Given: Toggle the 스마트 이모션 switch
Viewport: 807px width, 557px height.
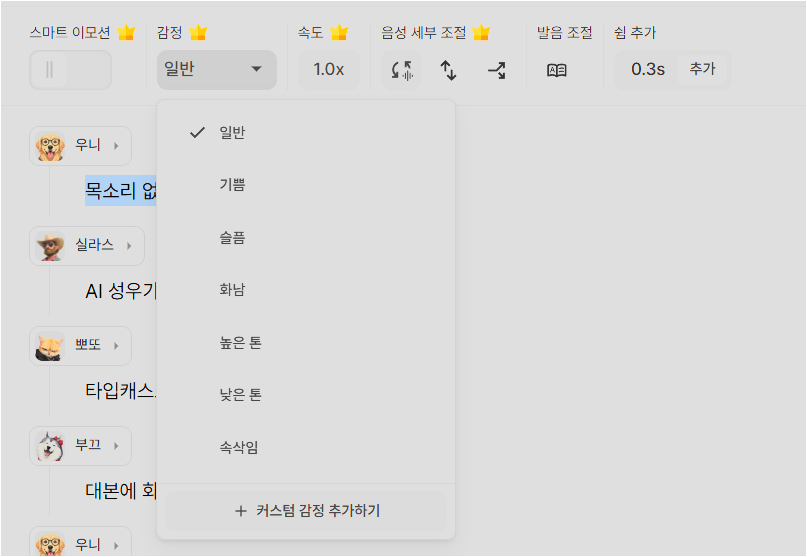Looking at the screenshot, I should click(x=70, y=70).
